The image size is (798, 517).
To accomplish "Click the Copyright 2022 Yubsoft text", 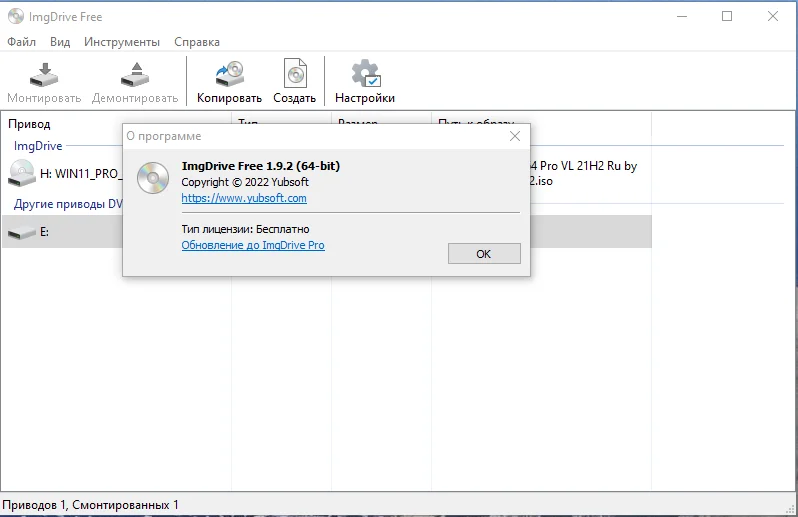I will pyautogui.click(x=245, y=182).
